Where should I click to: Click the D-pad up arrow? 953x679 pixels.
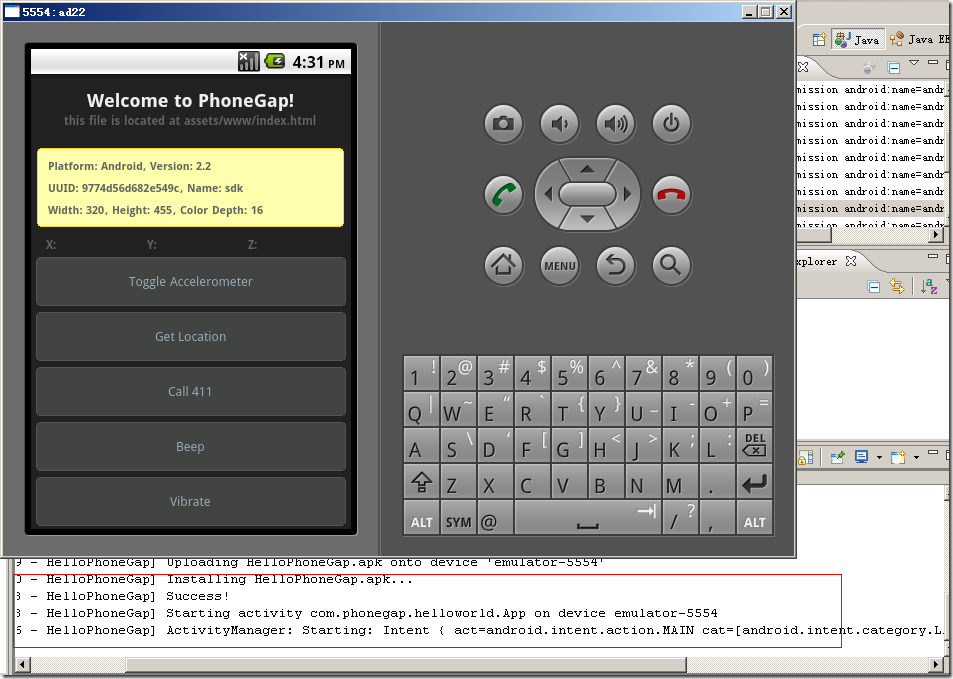[587, 168]
